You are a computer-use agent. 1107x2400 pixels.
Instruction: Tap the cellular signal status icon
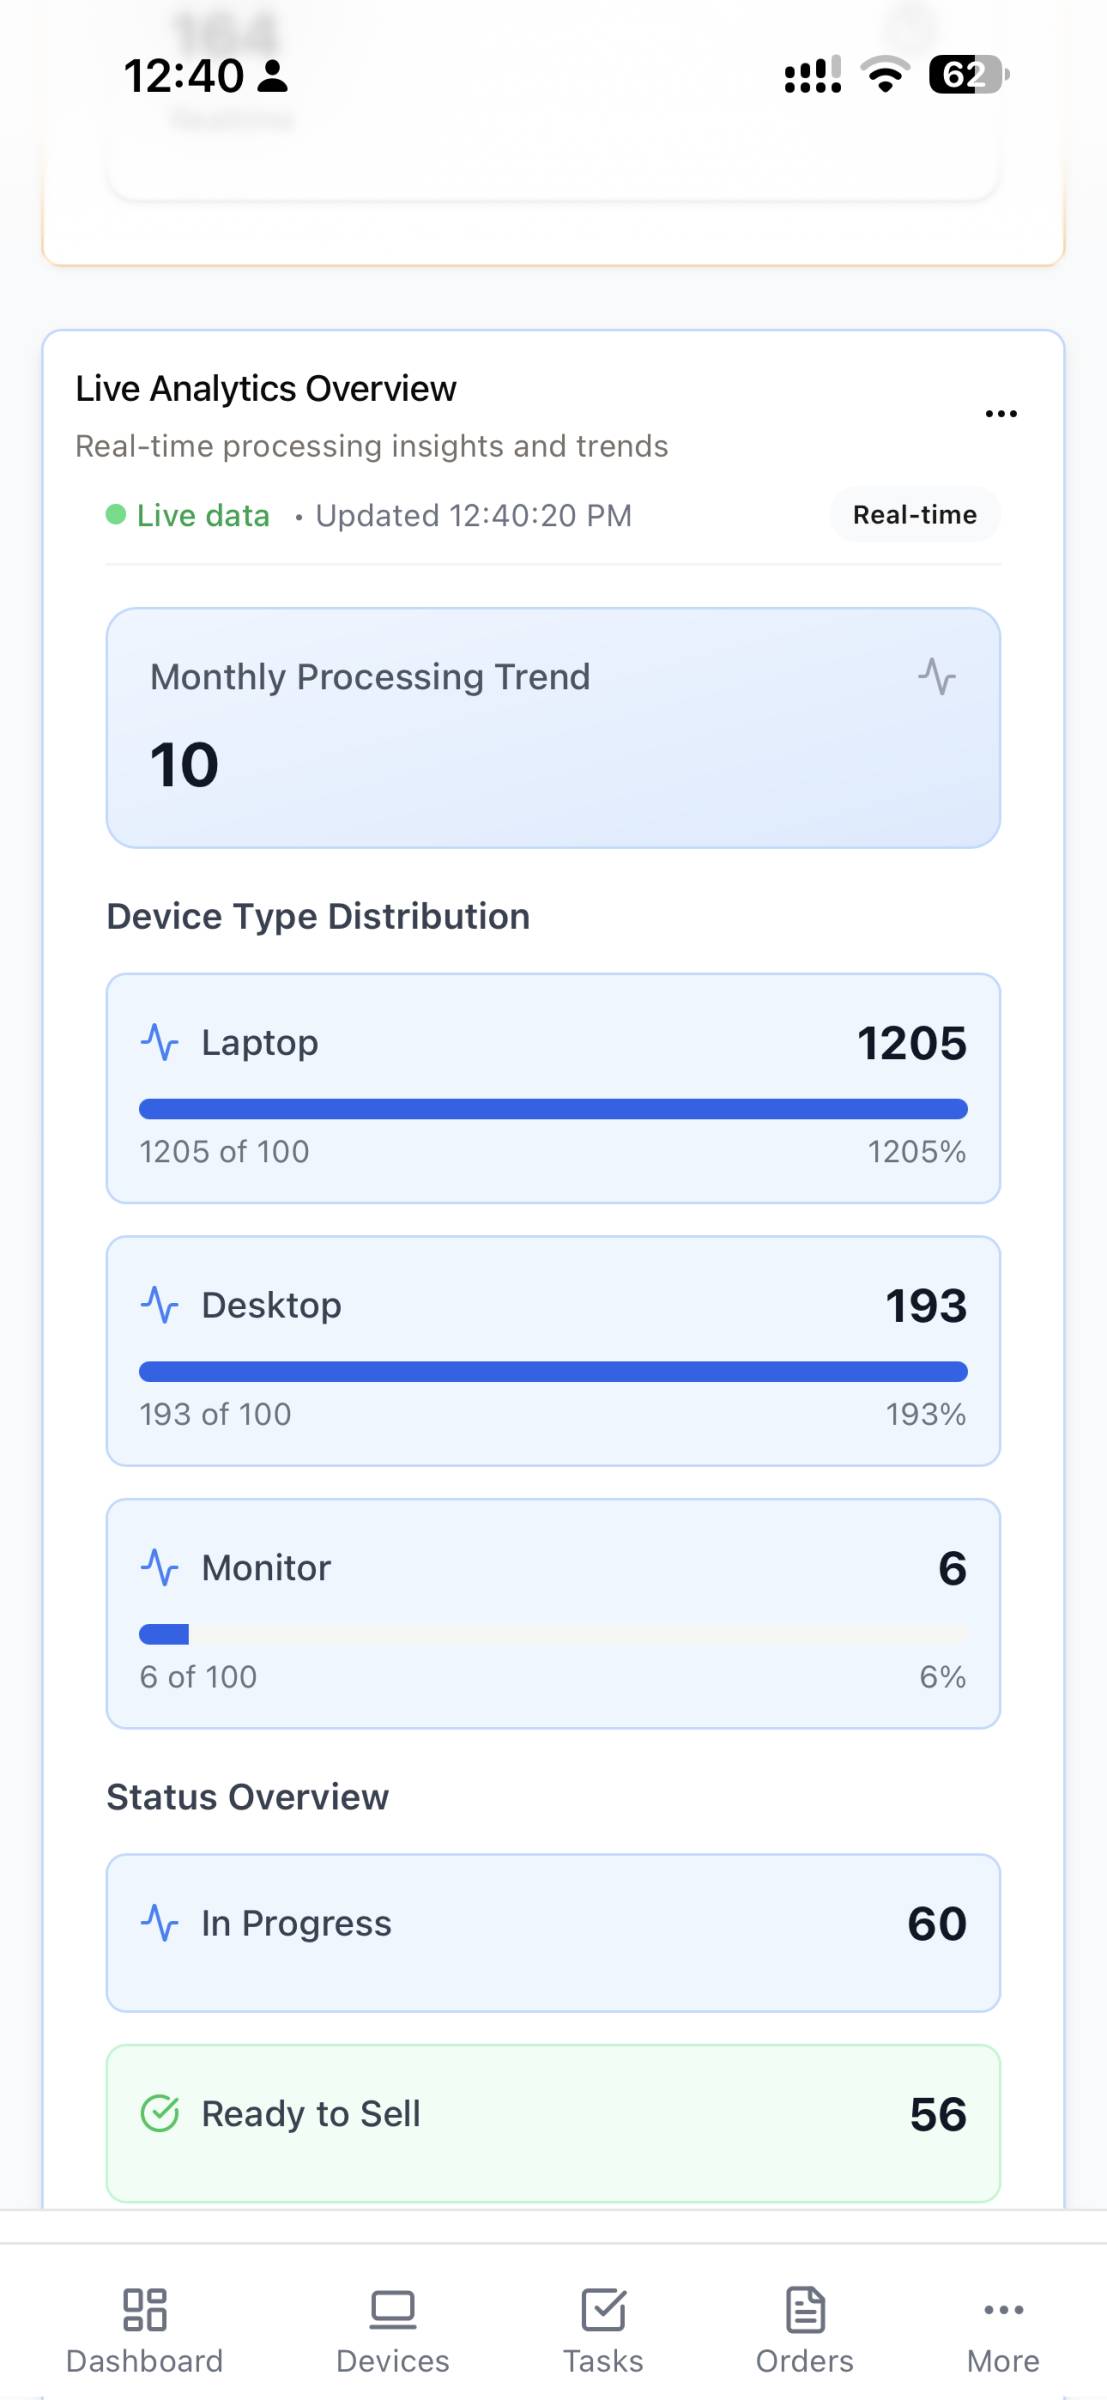pos(813,74)
